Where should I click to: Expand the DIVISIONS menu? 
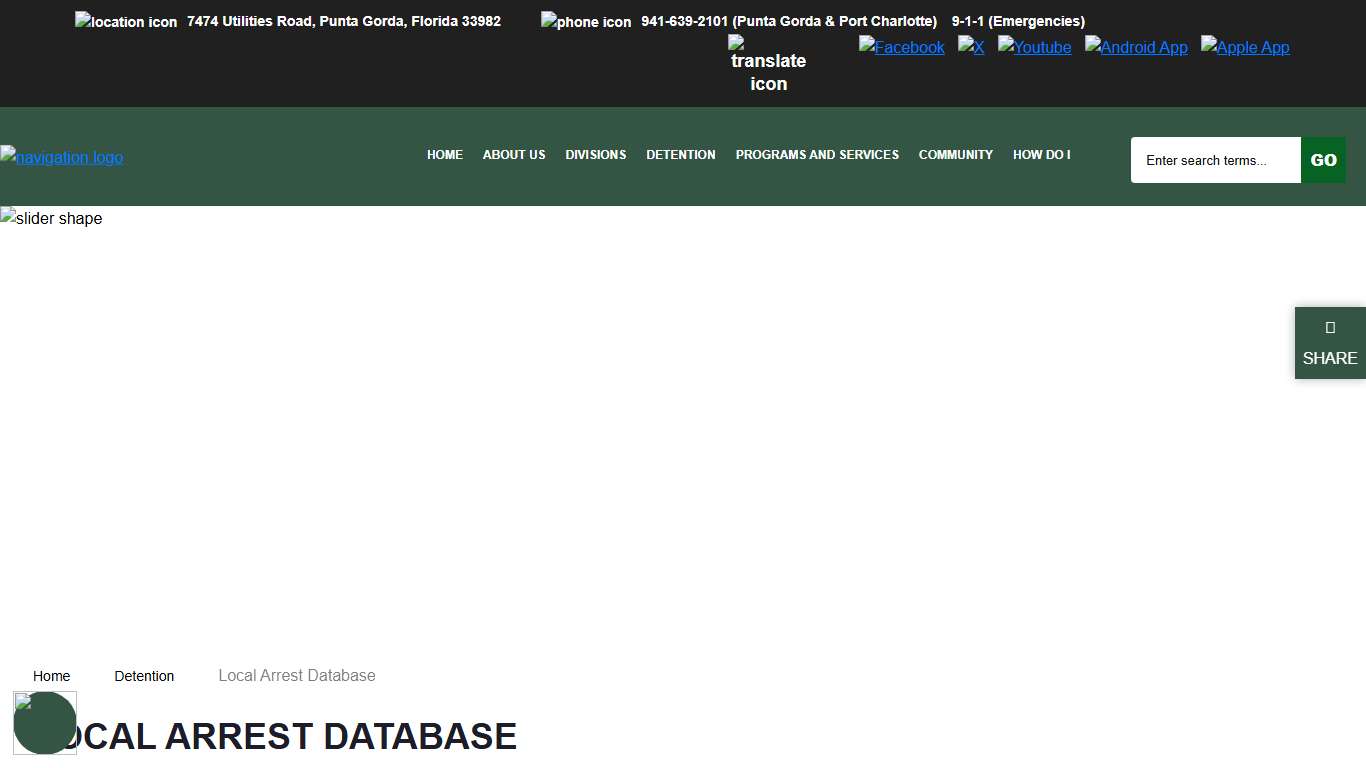coord(596,155)
